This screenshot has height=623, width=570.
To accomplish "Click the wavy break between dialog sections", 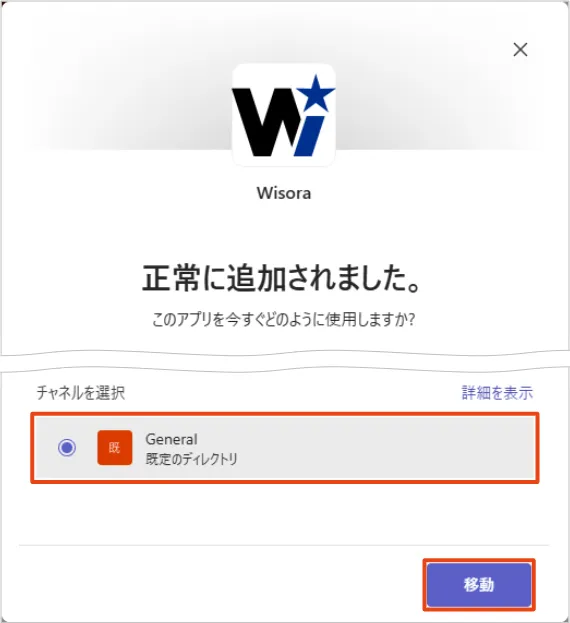I will click(285, 362).
